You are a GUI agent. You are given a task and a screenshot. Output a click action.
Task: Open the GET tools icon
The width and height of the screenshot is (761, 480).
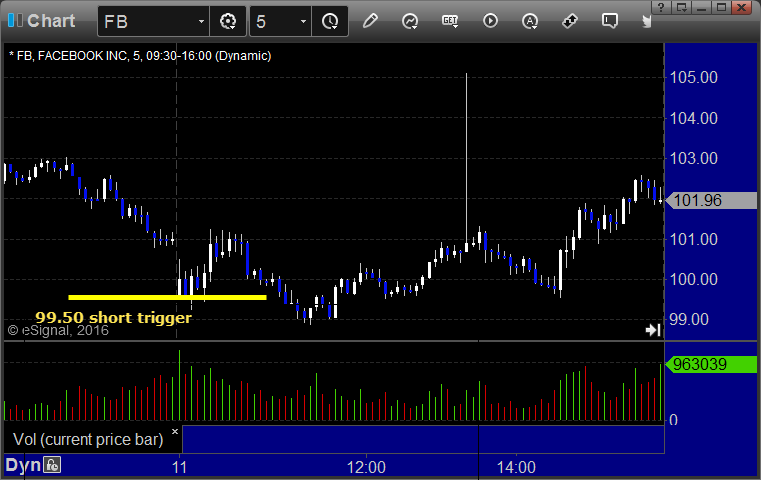[450, 21]
